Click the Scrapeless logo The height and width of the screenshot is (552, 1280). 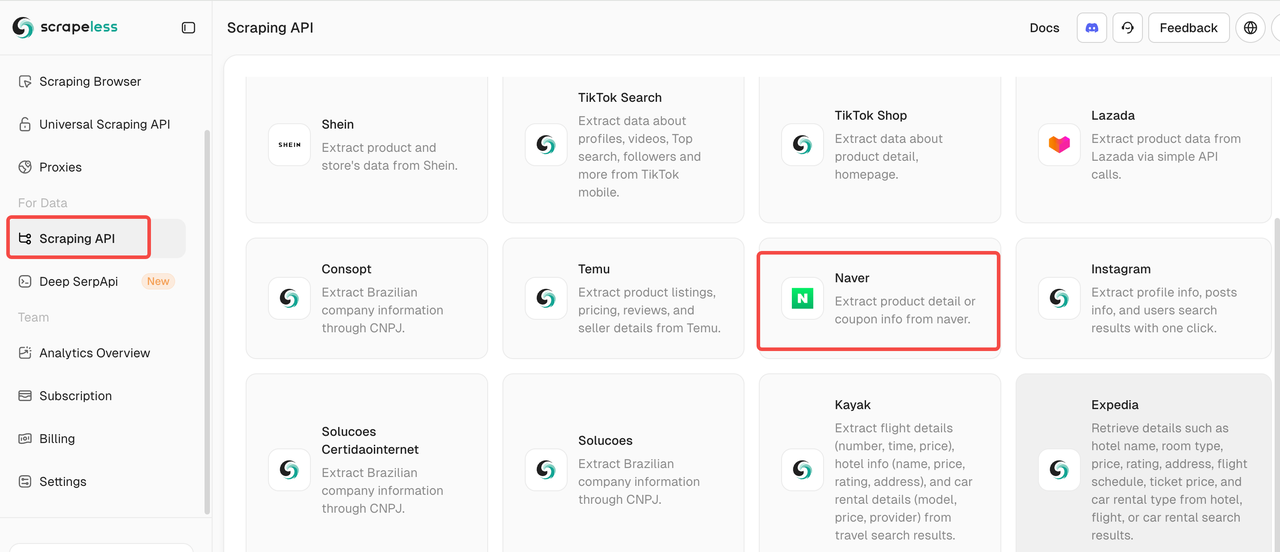(x=64, y=27)
